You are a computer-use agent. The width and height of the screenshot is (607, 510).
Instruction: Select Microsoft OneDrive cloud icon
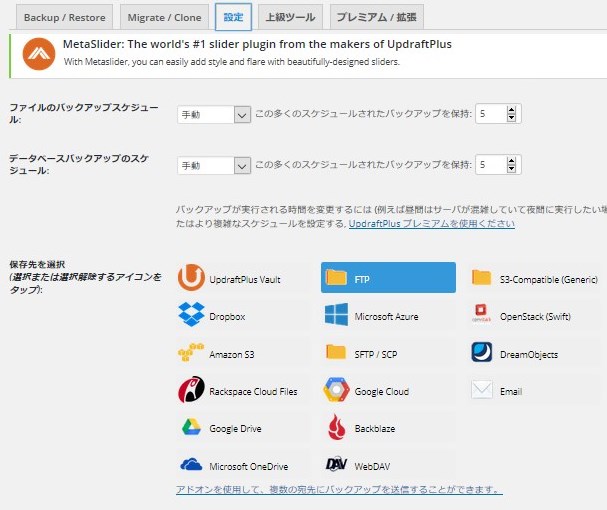click(x=191, y=465)
